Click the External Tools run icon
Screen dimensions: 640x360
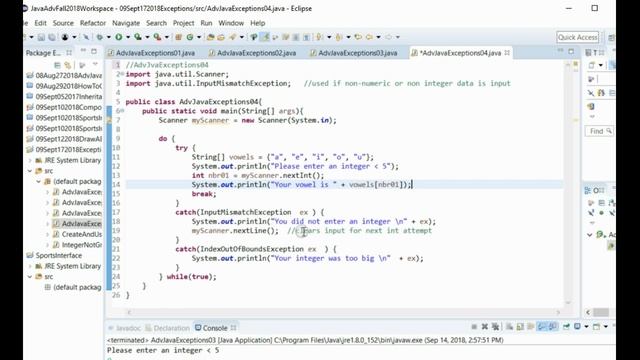pos(157,37)
